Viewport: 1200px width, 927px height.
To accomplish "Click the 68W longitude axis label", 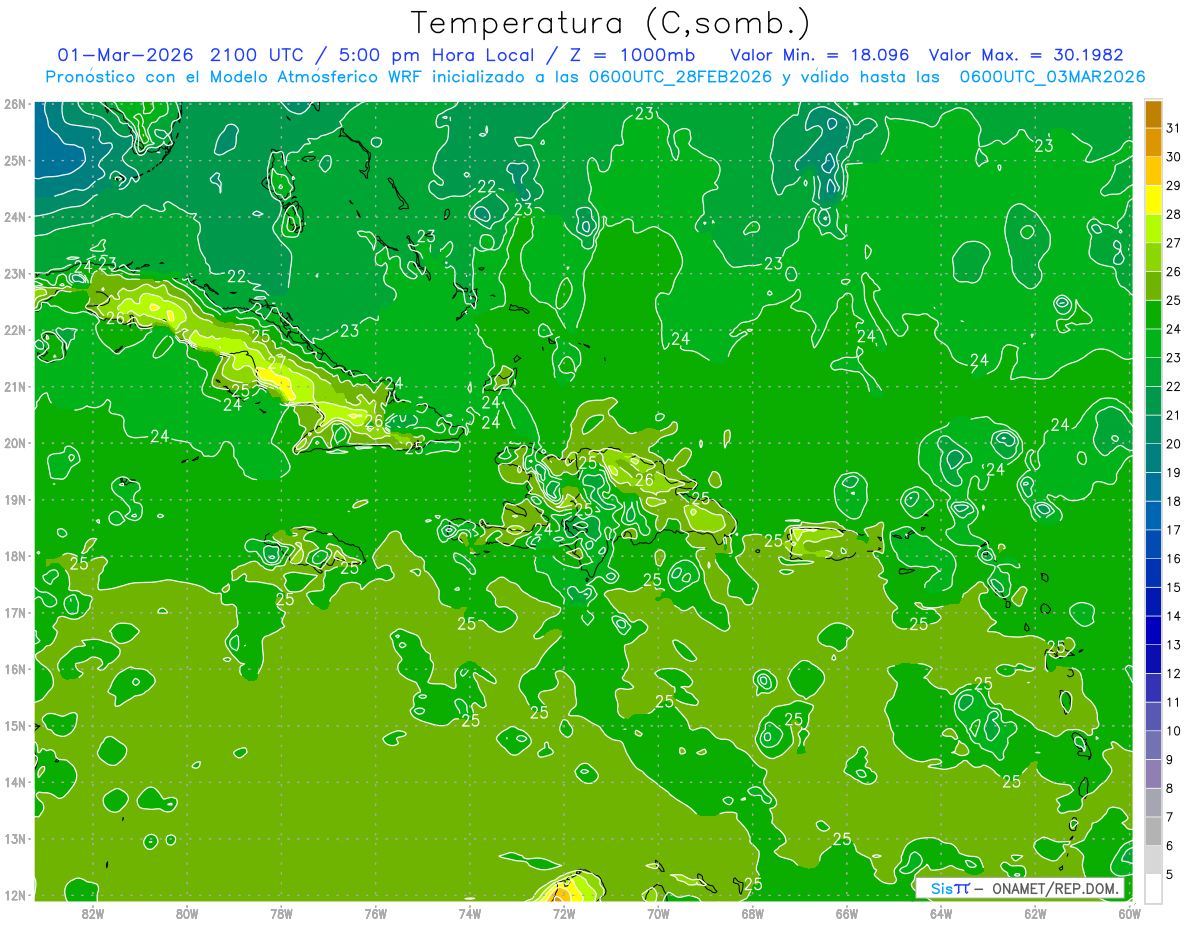I will tap(752, 912).
